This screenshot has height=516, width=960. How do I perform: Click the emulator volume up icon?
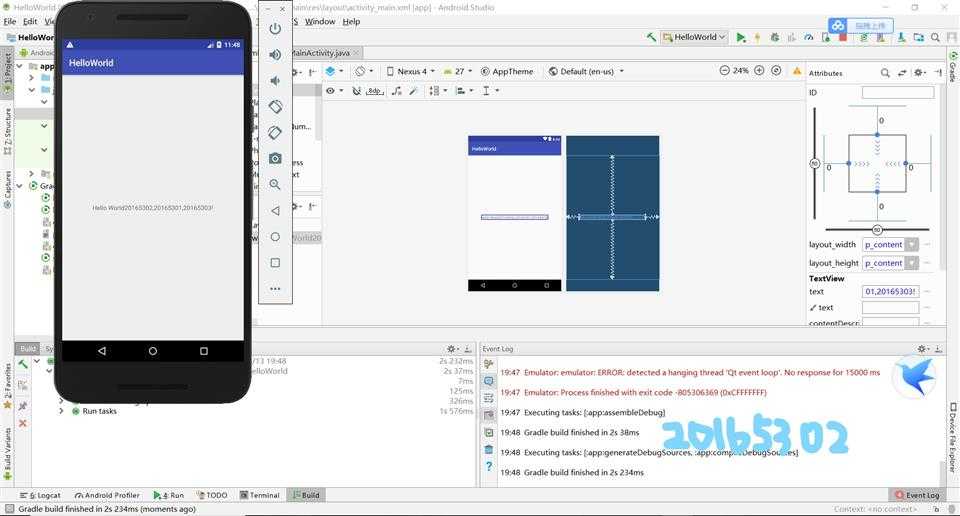coord(275,55)
